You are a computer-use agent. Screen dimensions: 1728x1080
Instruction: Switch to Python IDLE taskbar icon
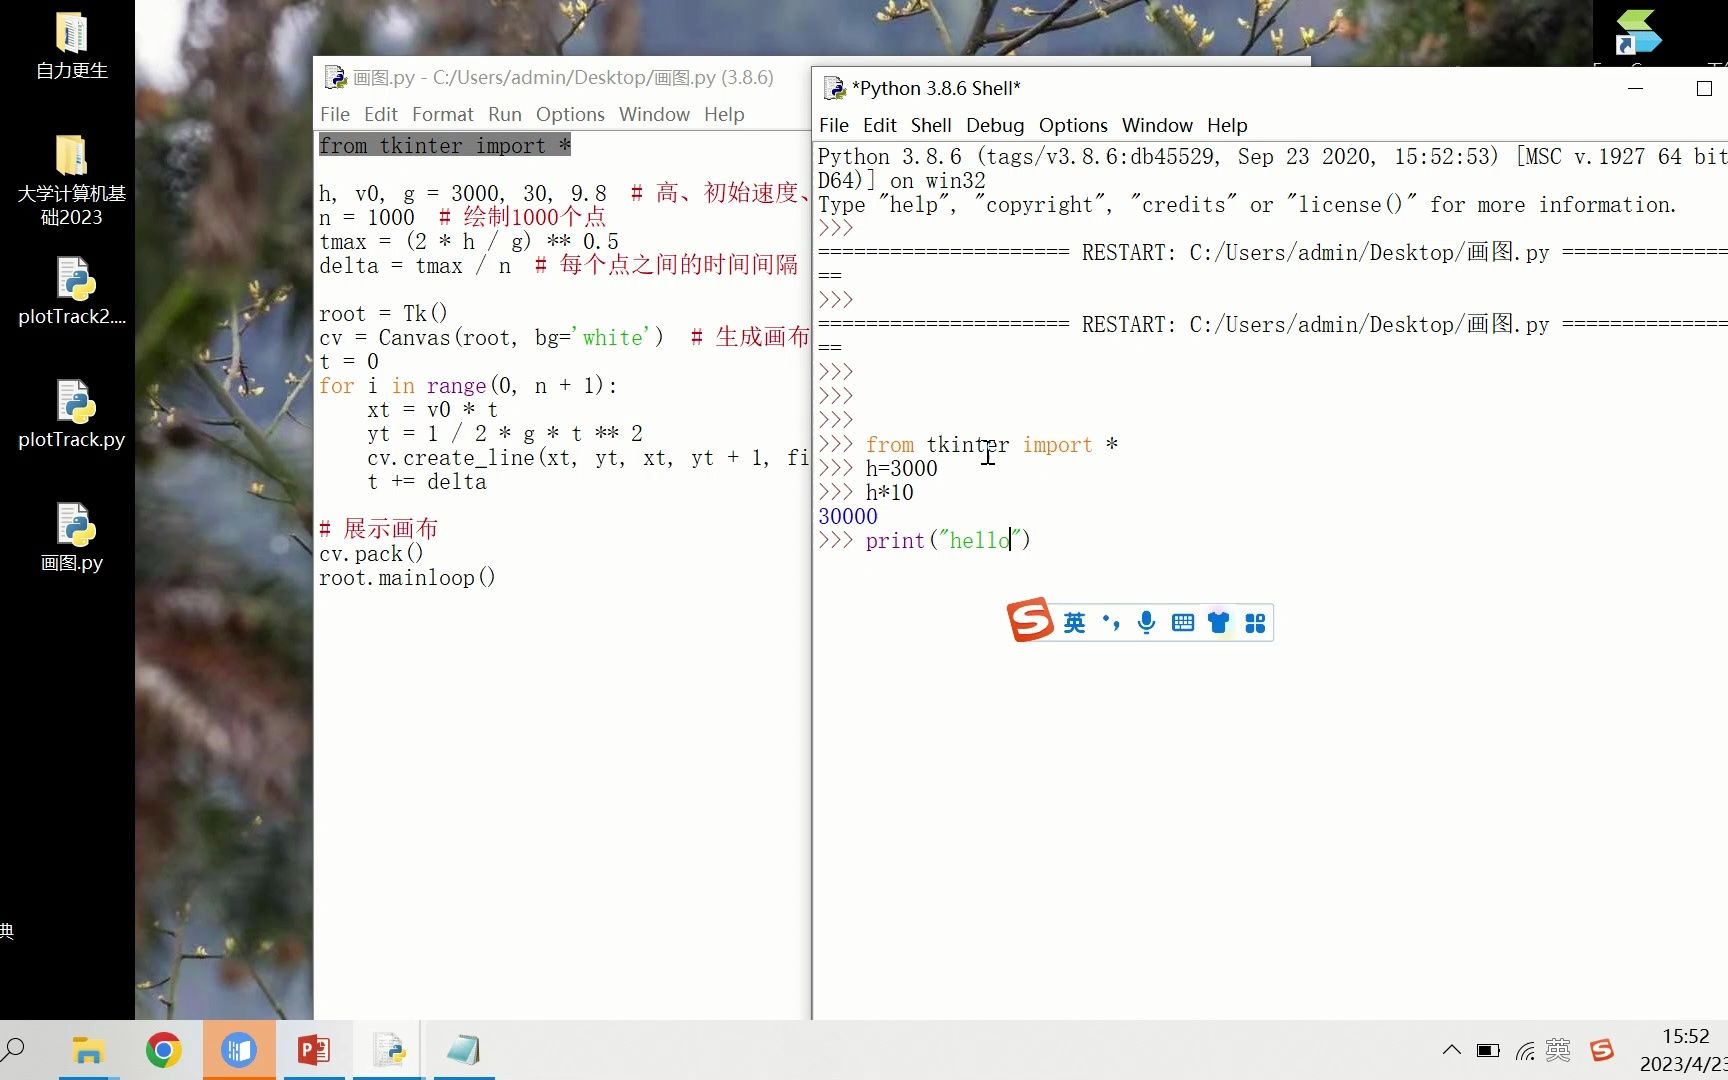(389, 1050)
